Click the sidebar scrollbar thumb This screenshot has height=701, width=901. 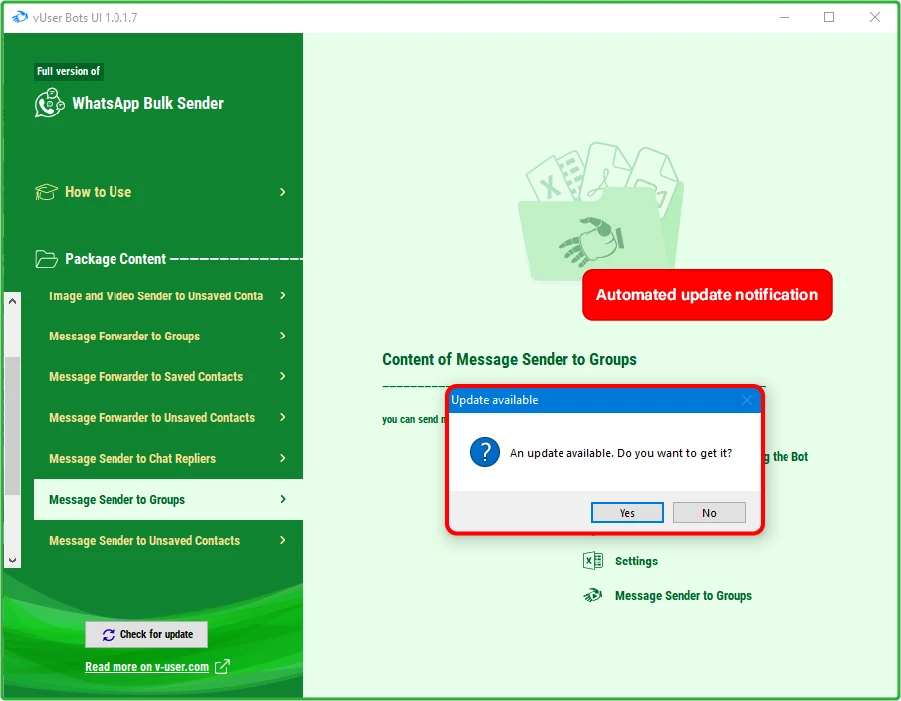click(13, 426)
